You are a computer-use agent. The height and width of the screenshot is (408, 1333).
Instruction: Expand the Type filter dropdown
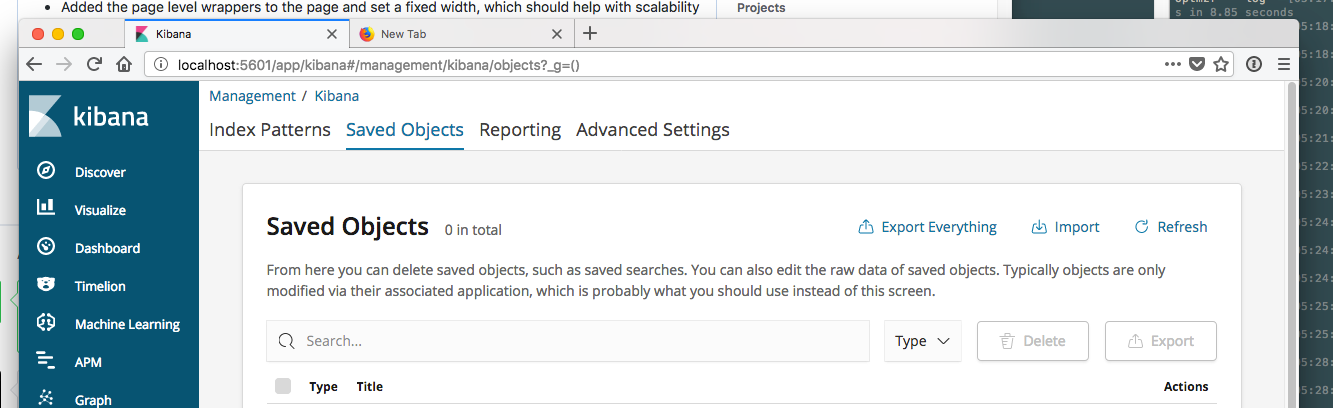(x=922, y=341)
